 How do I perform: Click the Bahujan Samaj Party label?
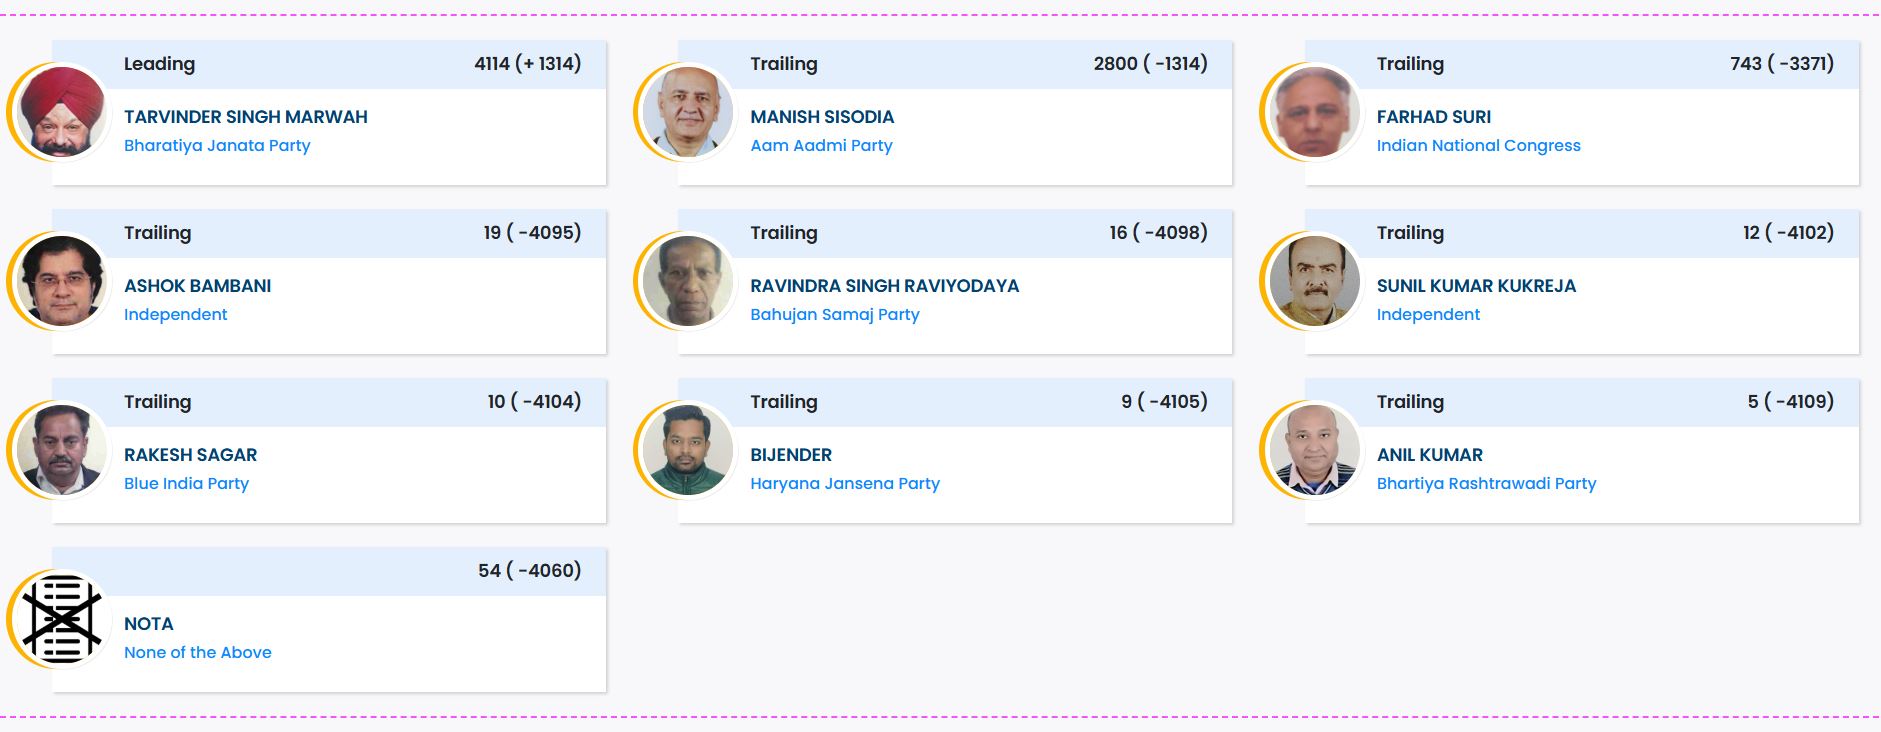pos(835,315)
